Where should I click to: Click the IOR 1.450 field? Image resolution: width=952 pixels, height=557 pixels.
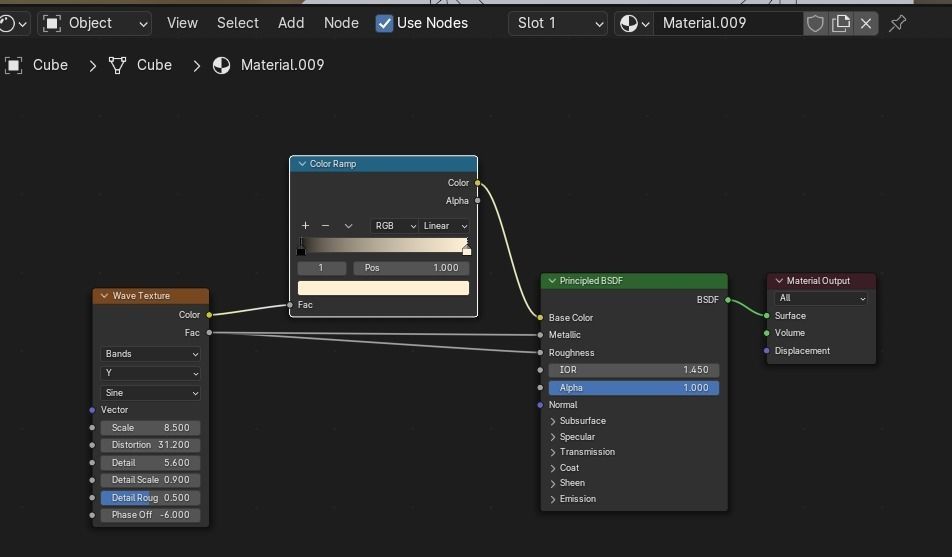pyautogui.click(x=634, y=370)
